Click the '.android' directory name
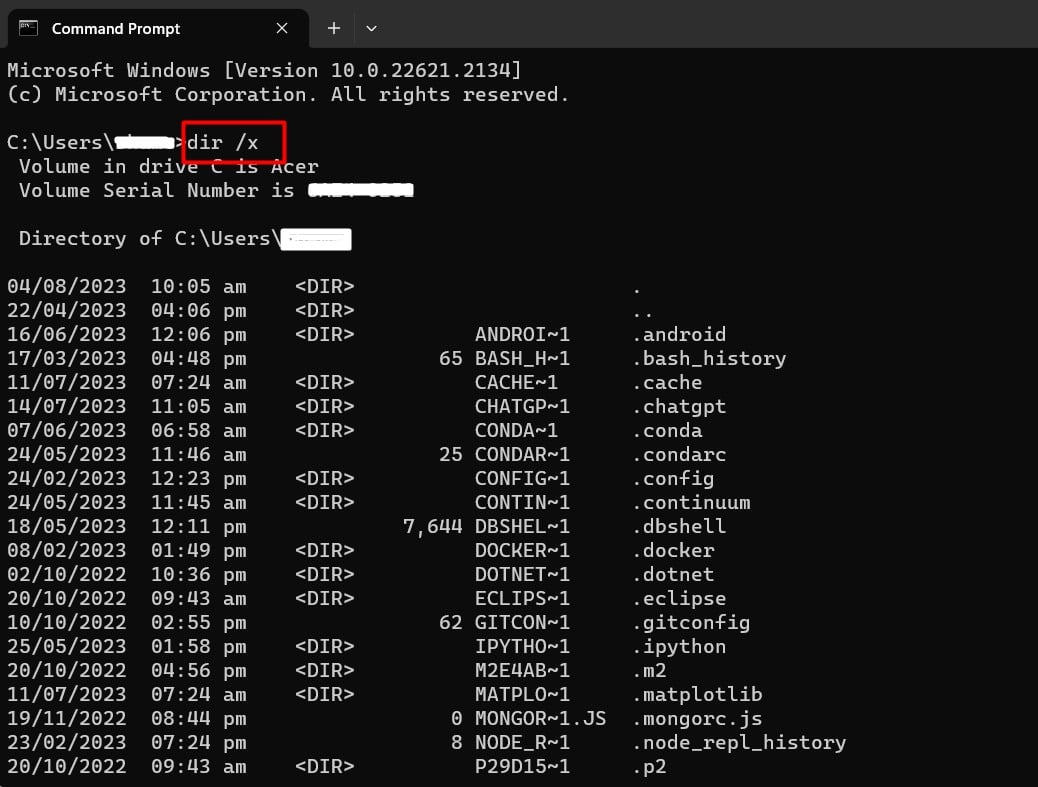 point(679,334)
